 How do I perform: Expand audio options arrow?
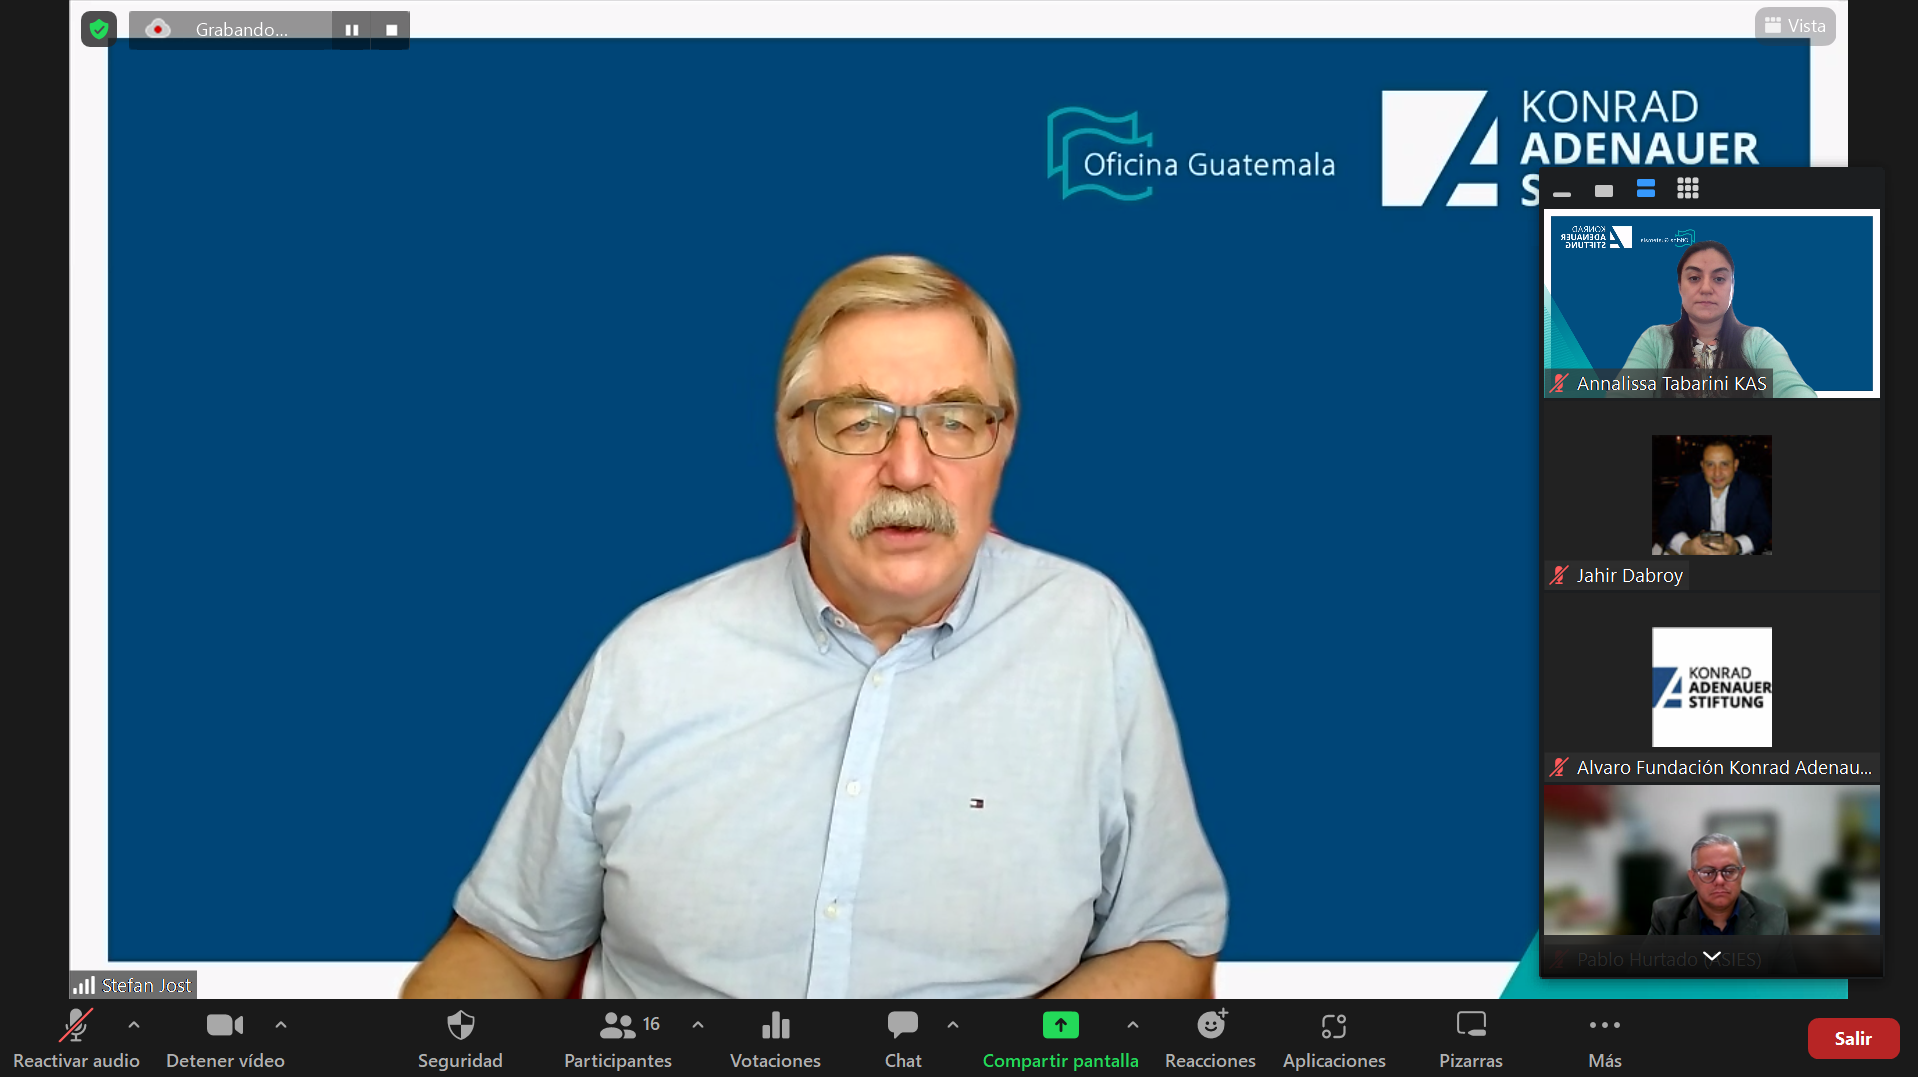[134, 1025]
